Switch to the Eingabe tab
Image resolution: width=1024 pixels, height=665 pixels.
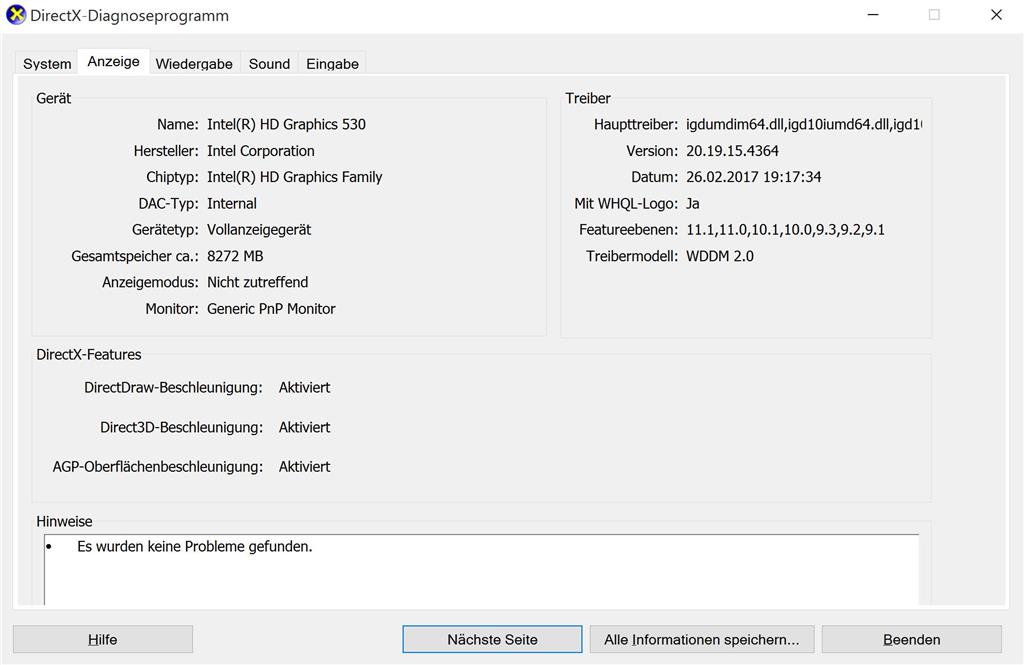coord(332,63)
